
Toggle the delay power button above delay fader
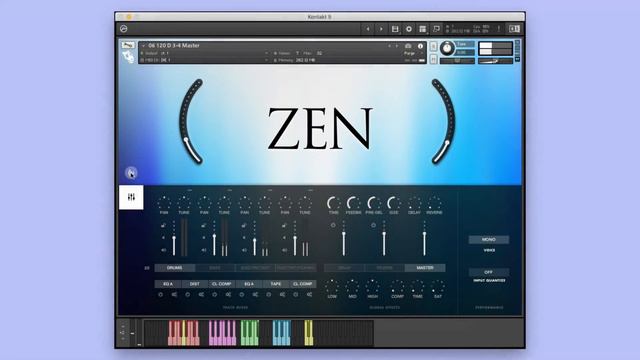333,225
